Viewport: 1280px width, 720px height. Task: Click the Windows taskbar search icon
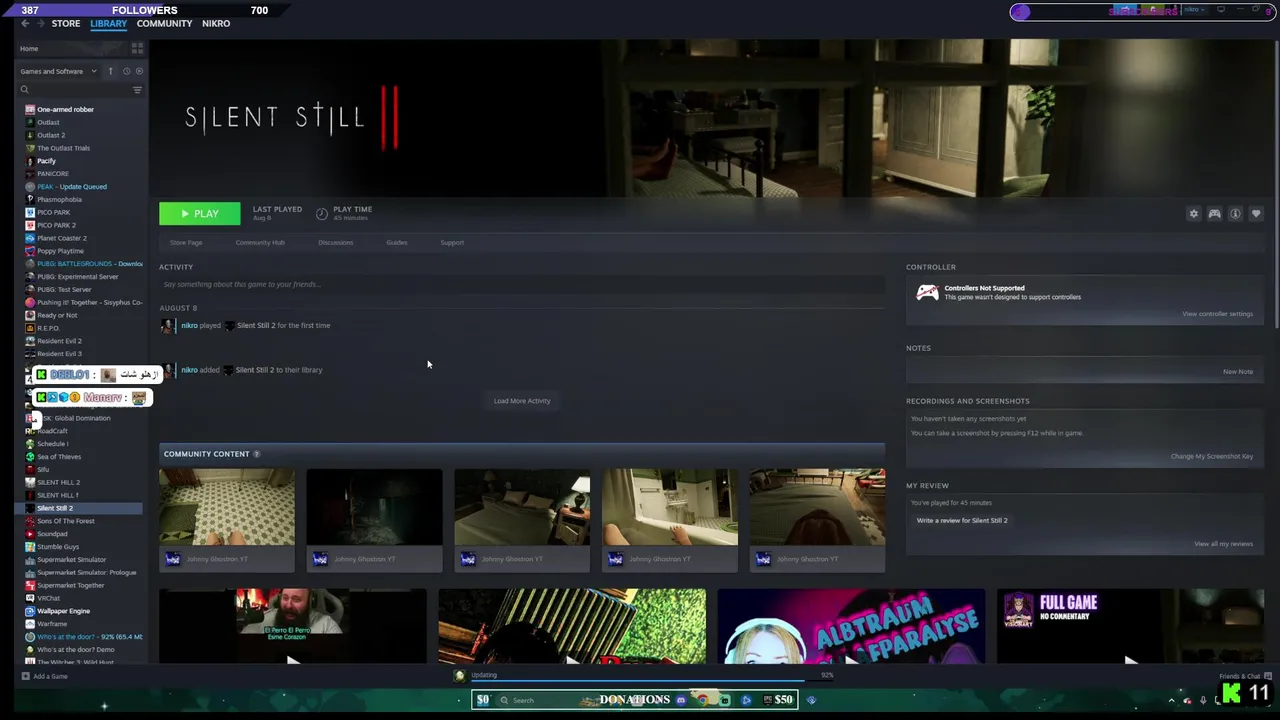[x=504, y=700]
